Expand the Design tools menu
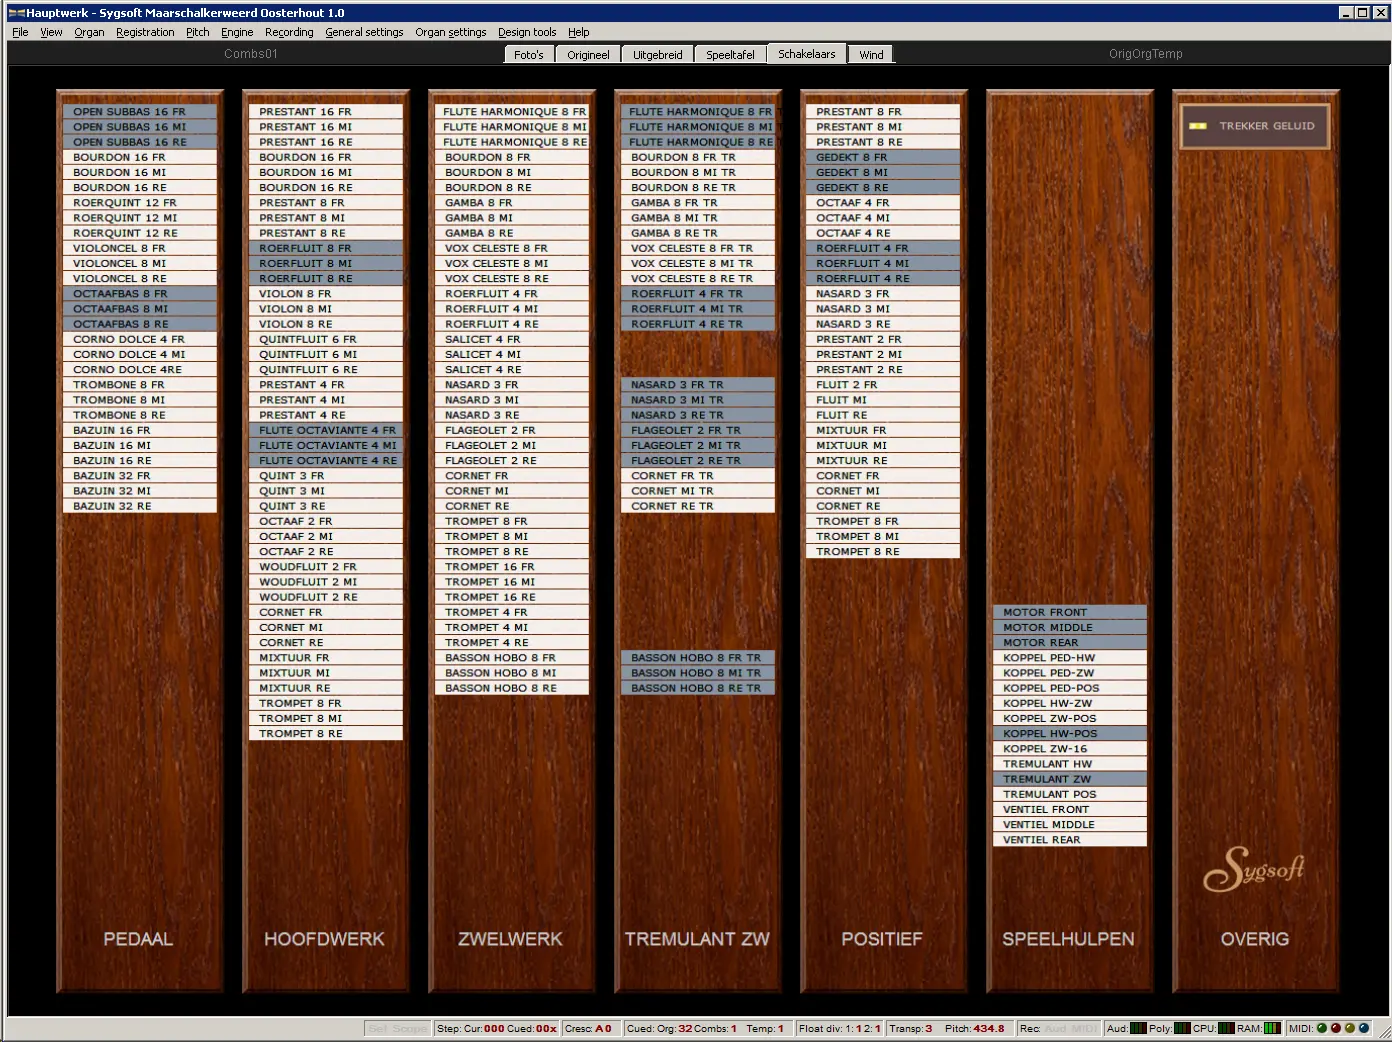Screen dimensions: 1392x1042 (527, 32)
